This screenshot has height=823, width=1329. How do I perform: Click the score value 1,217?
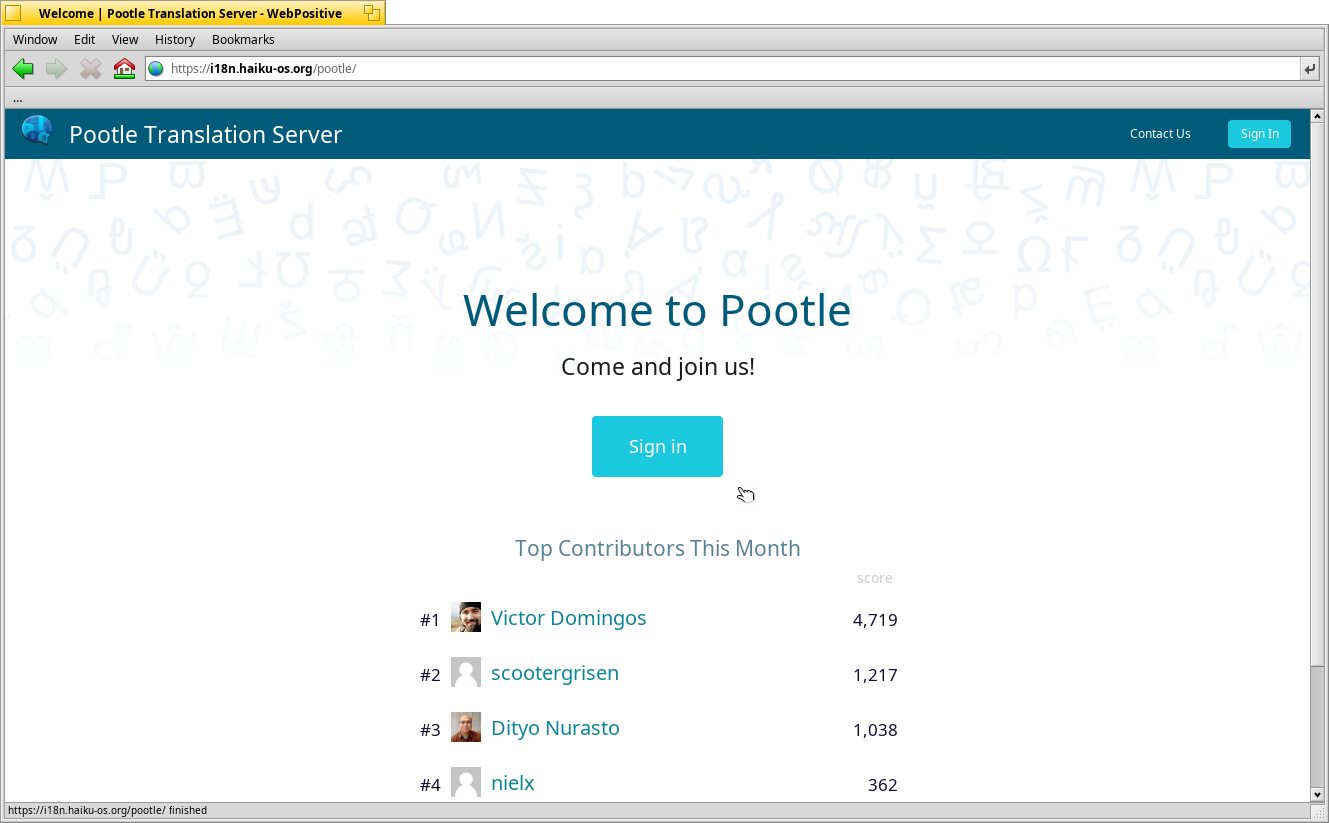pyautogui.click(x=875, y=675)
